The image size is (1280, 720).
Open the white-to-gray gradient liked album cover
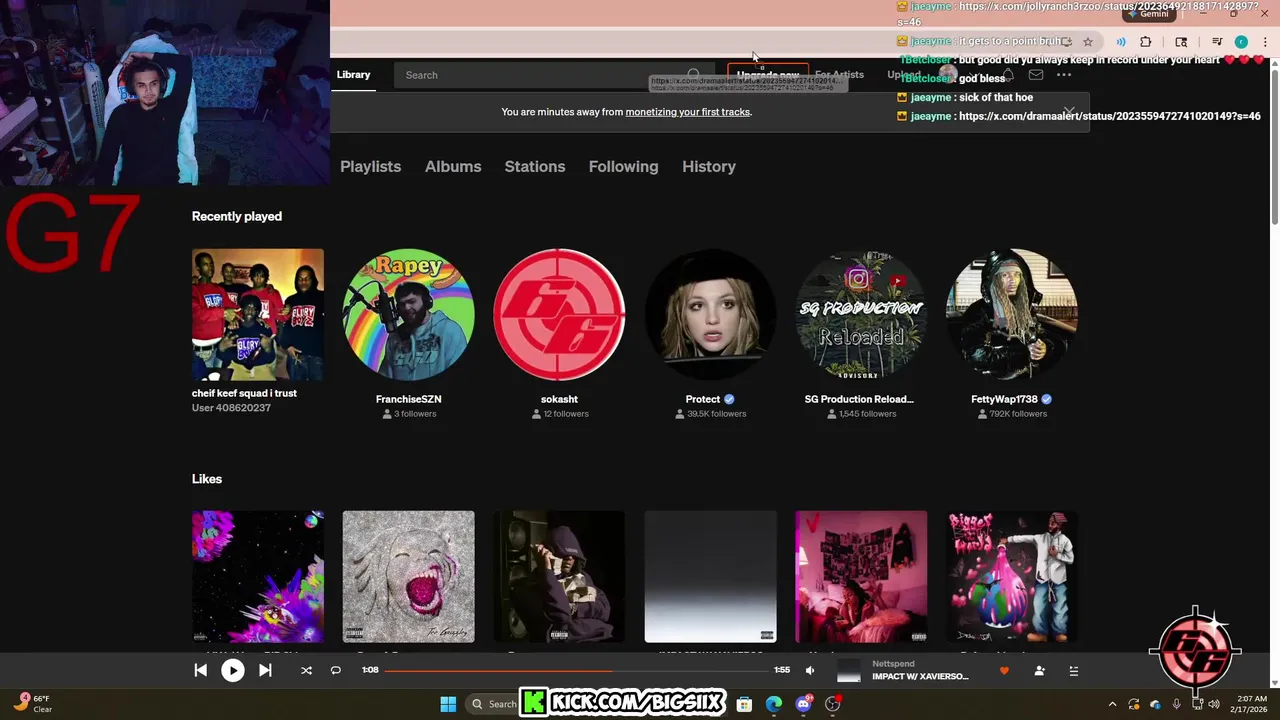coord(710,577)
